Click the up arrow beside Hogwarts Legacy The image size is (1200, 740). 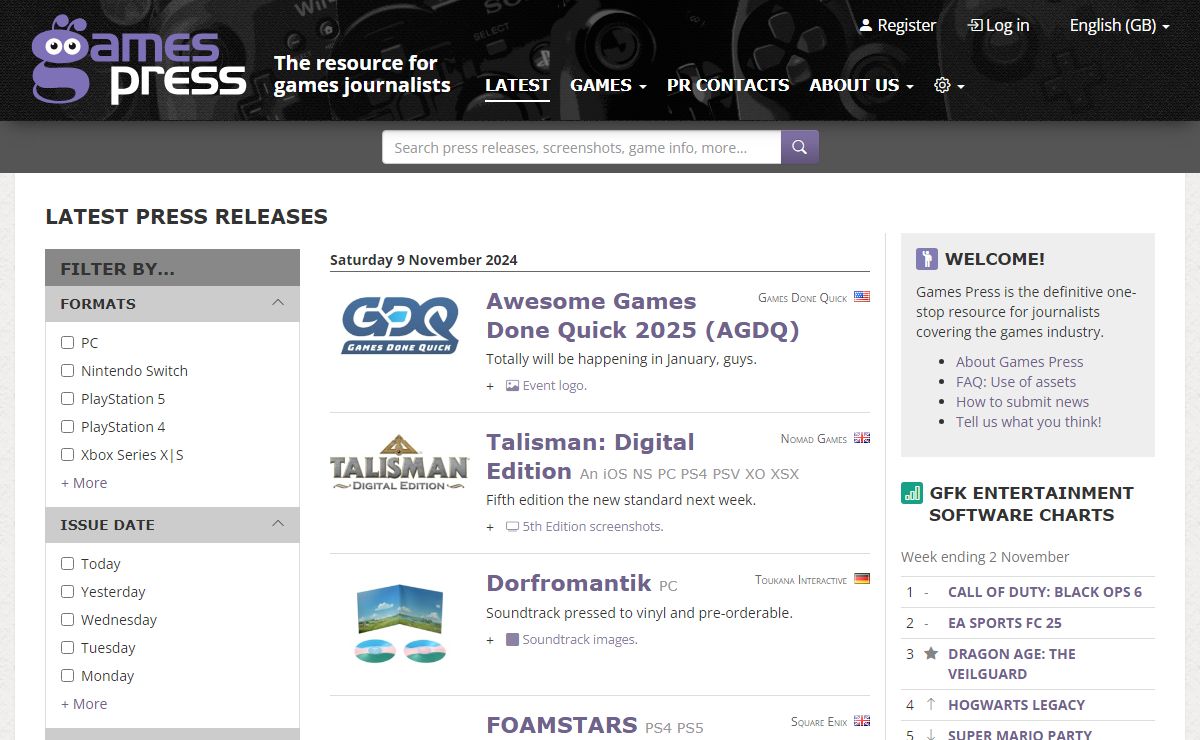click(x=931, y=704)
